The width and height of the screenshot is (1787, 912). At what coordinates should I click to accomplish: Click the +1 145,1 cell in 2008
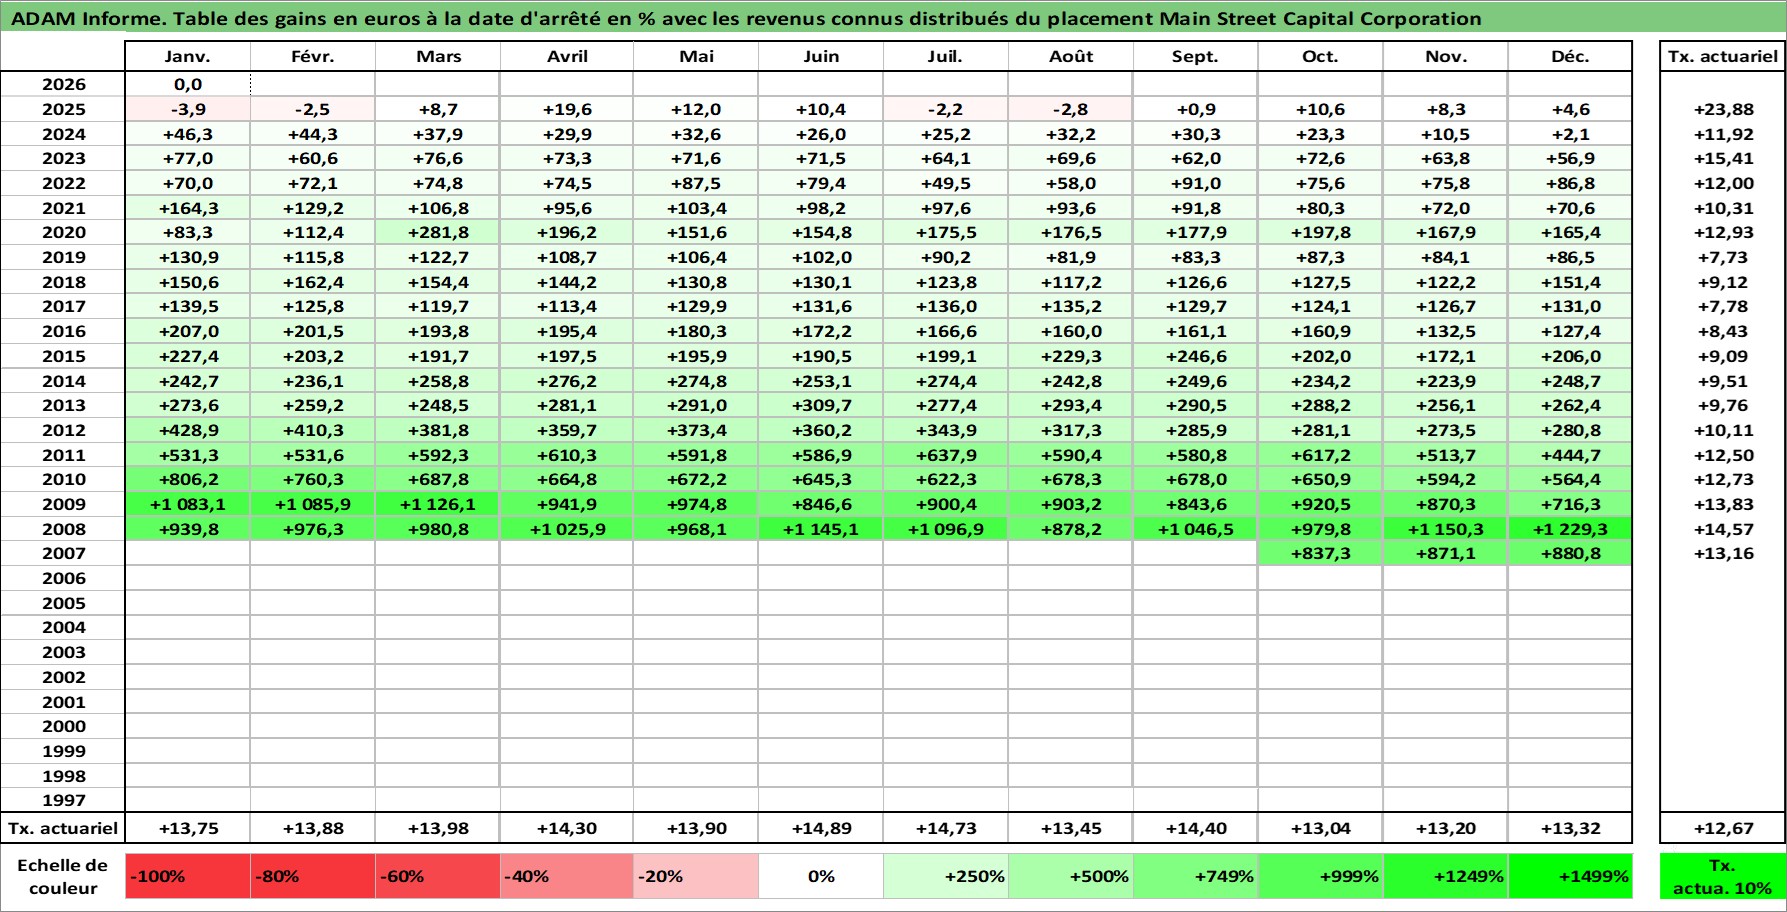tap(821, 529)
